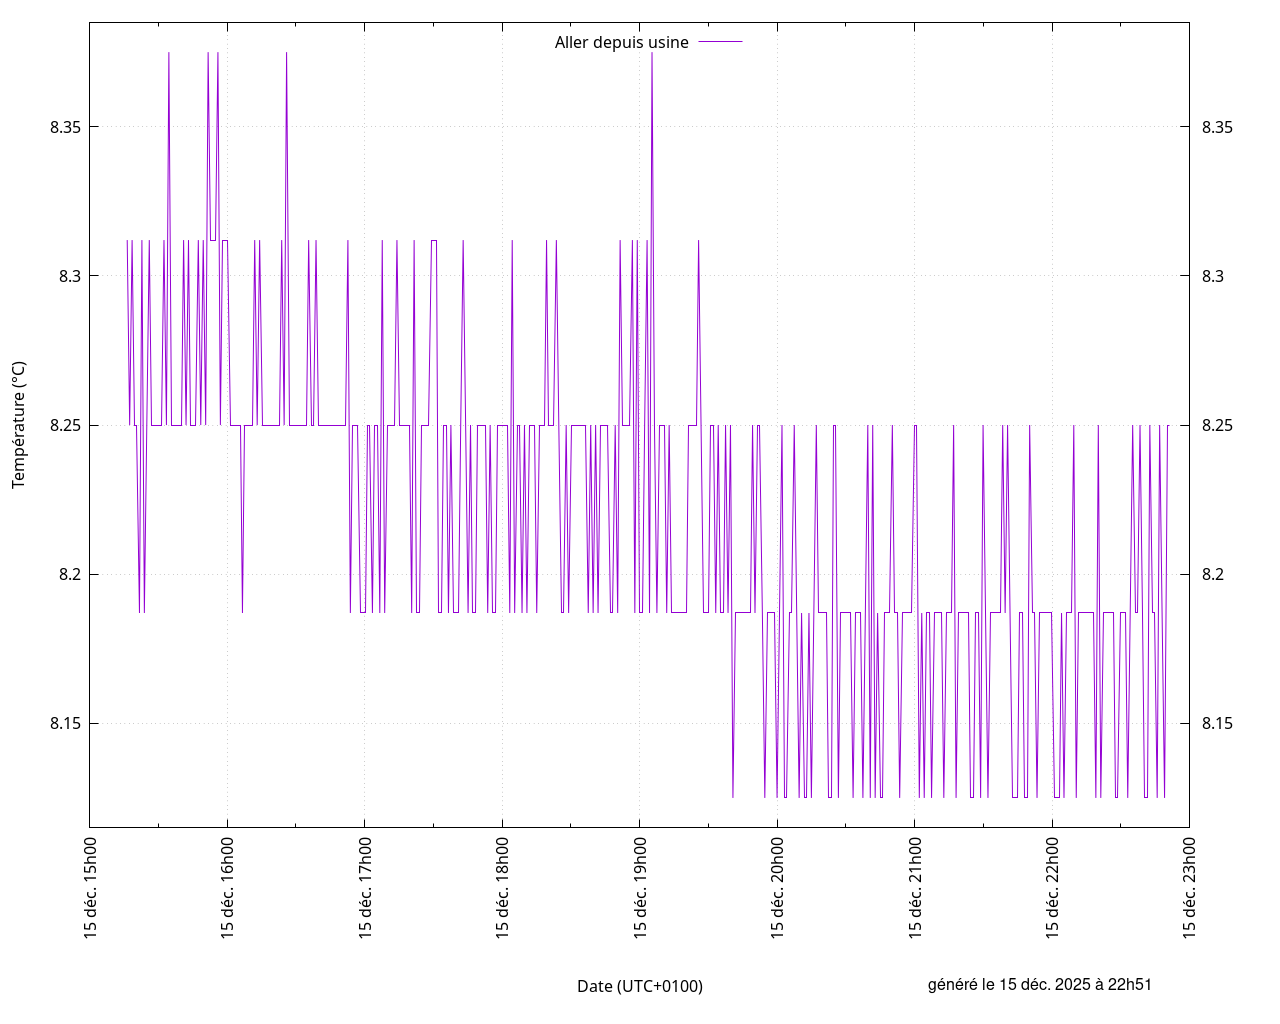The height and width of the screenshot is (1024, 1280).
Task: Click the 8.2 tick on right axis
Action: click(1213, 575)
